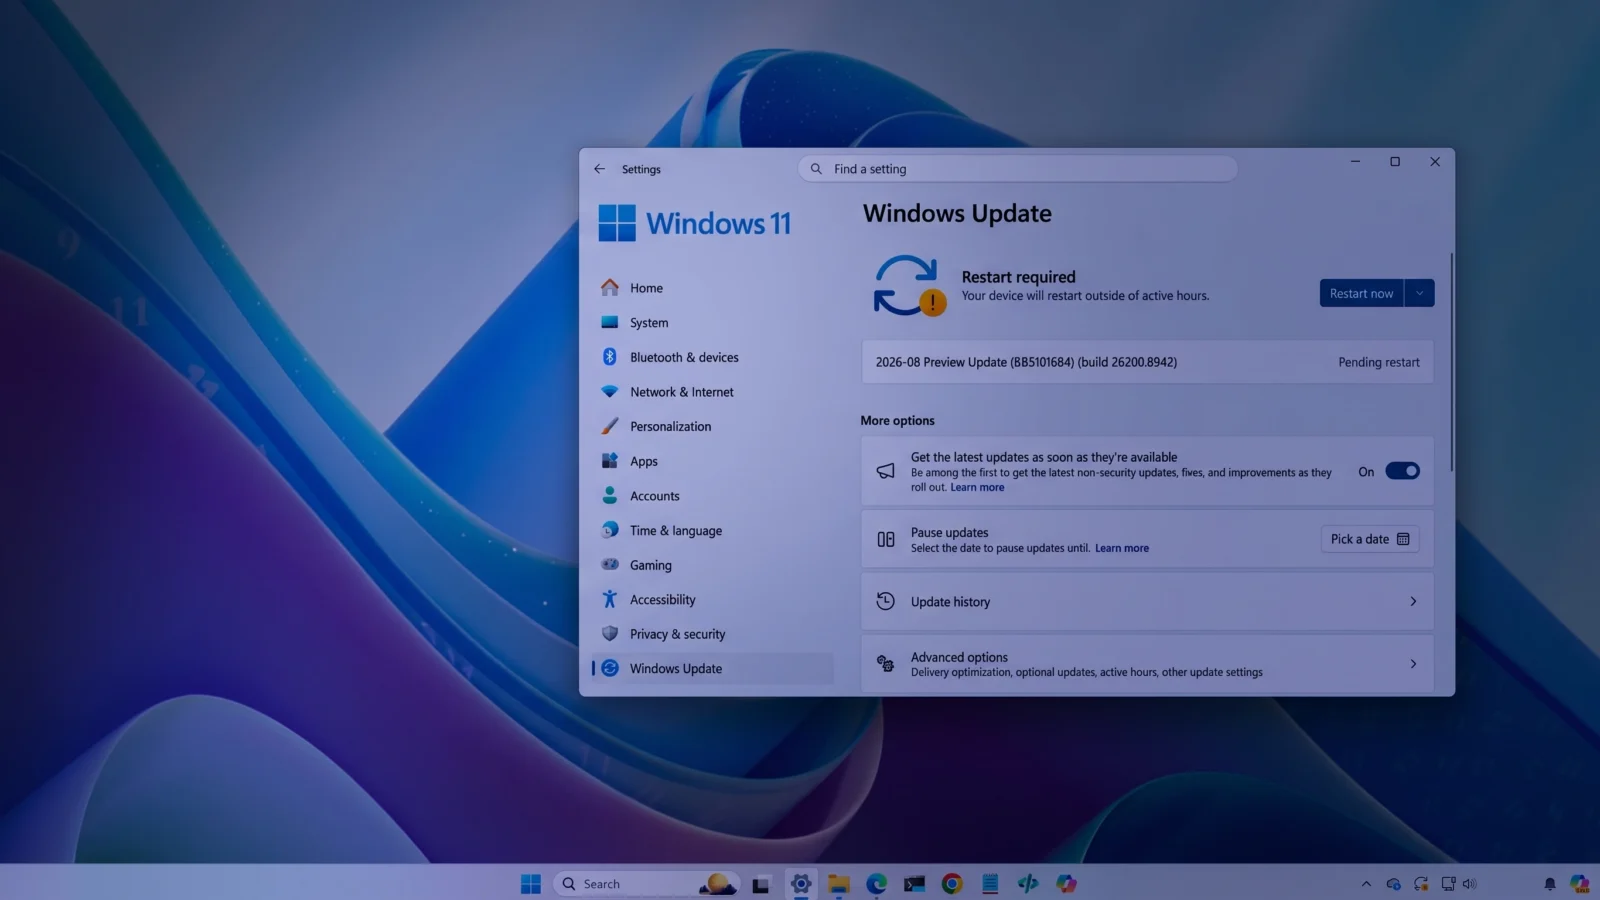
Task: Click the Pending restart status text
Action: [x=1379, y=362]
